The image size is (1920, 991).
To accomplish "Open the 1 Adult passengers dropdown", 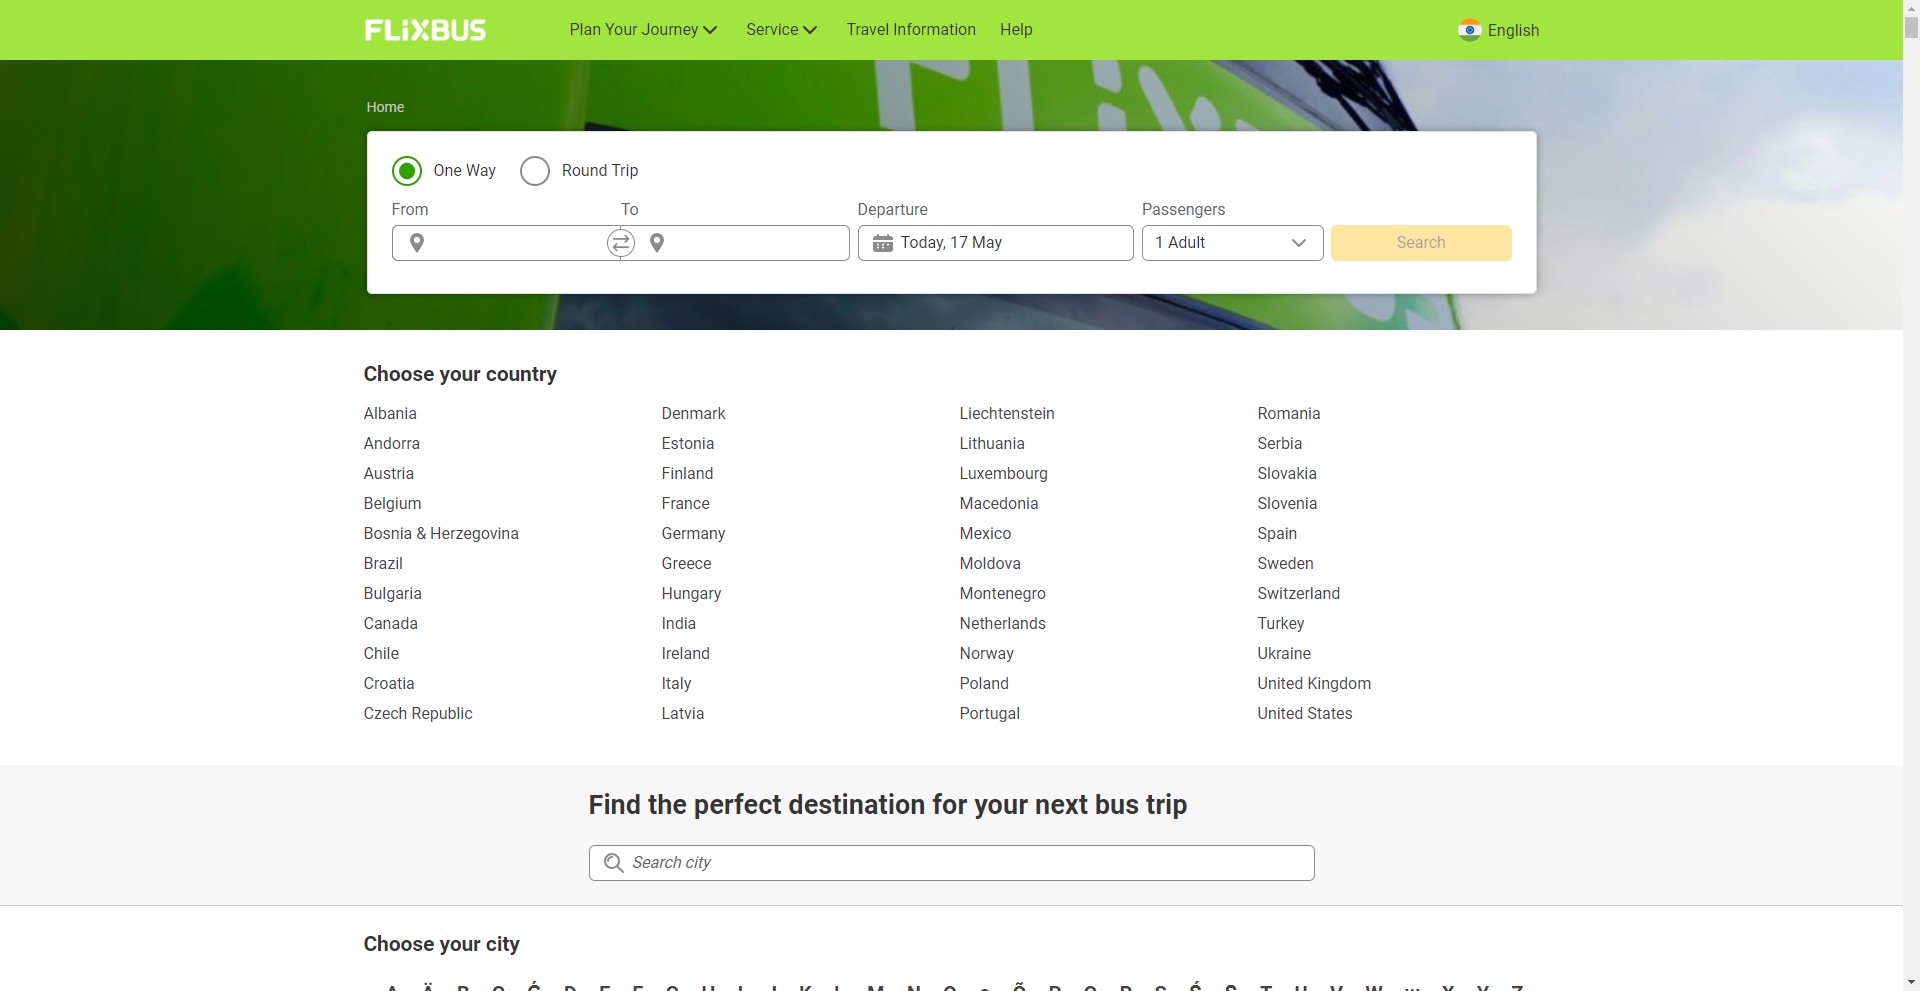I will point(1232,243).
